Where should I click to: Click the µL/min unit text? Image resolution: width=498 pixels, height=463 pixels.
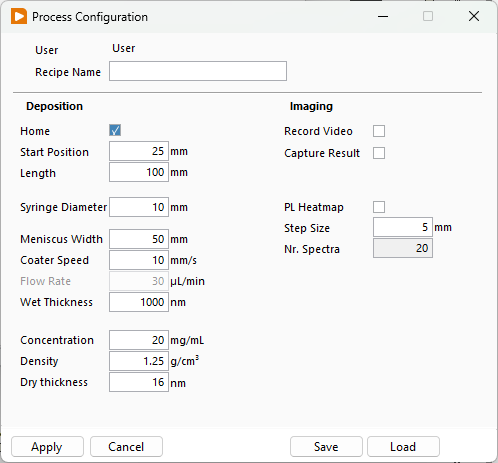187,282
